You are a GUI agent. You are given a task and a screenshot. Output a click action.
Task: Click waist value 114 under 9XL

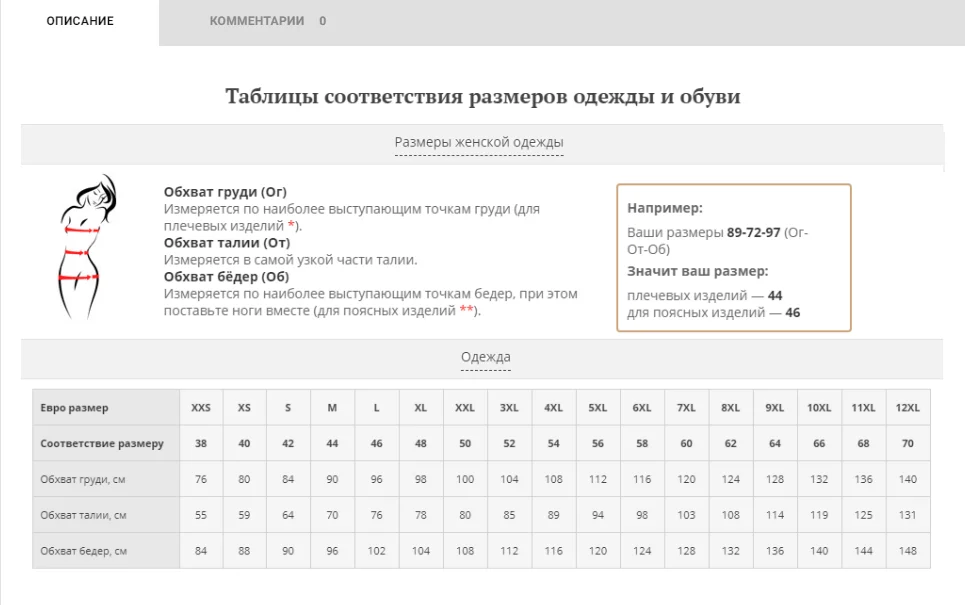tap(775, 515)
